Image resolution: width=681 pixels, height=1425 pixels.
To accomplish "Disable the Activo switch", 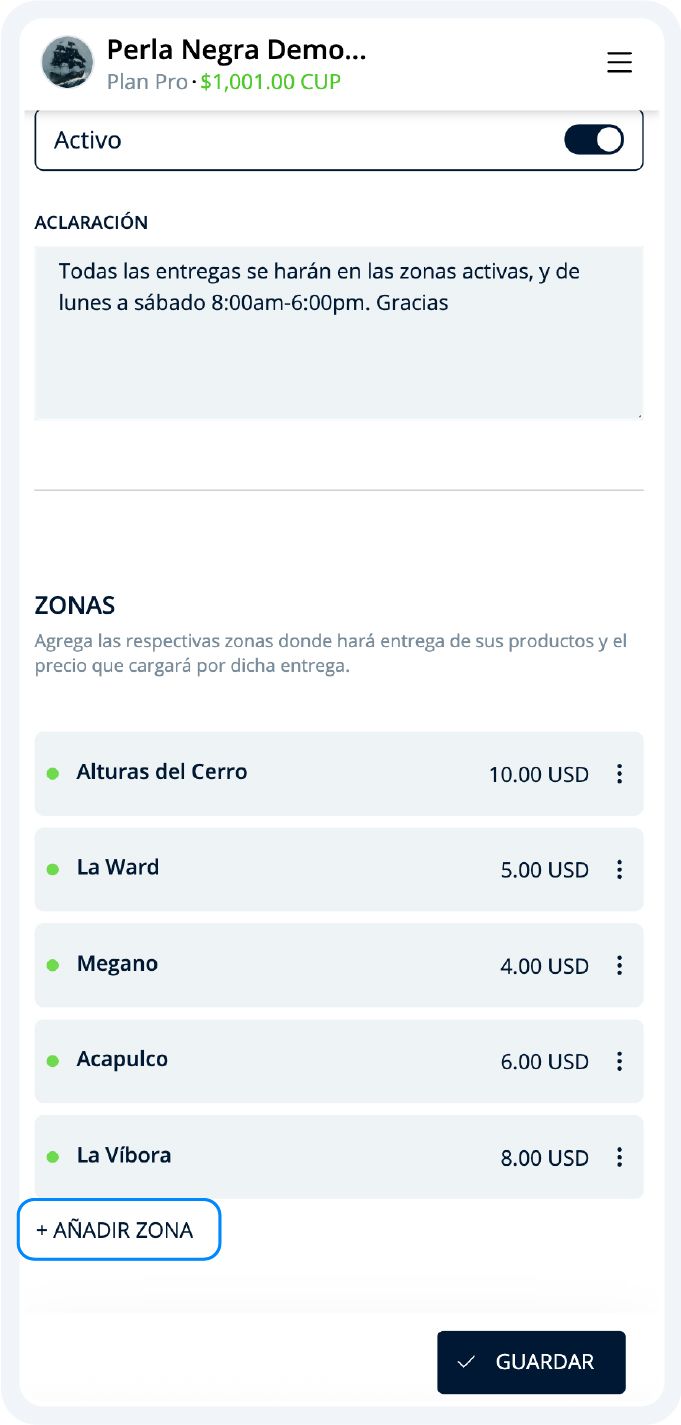I will (x=593, y=139).
